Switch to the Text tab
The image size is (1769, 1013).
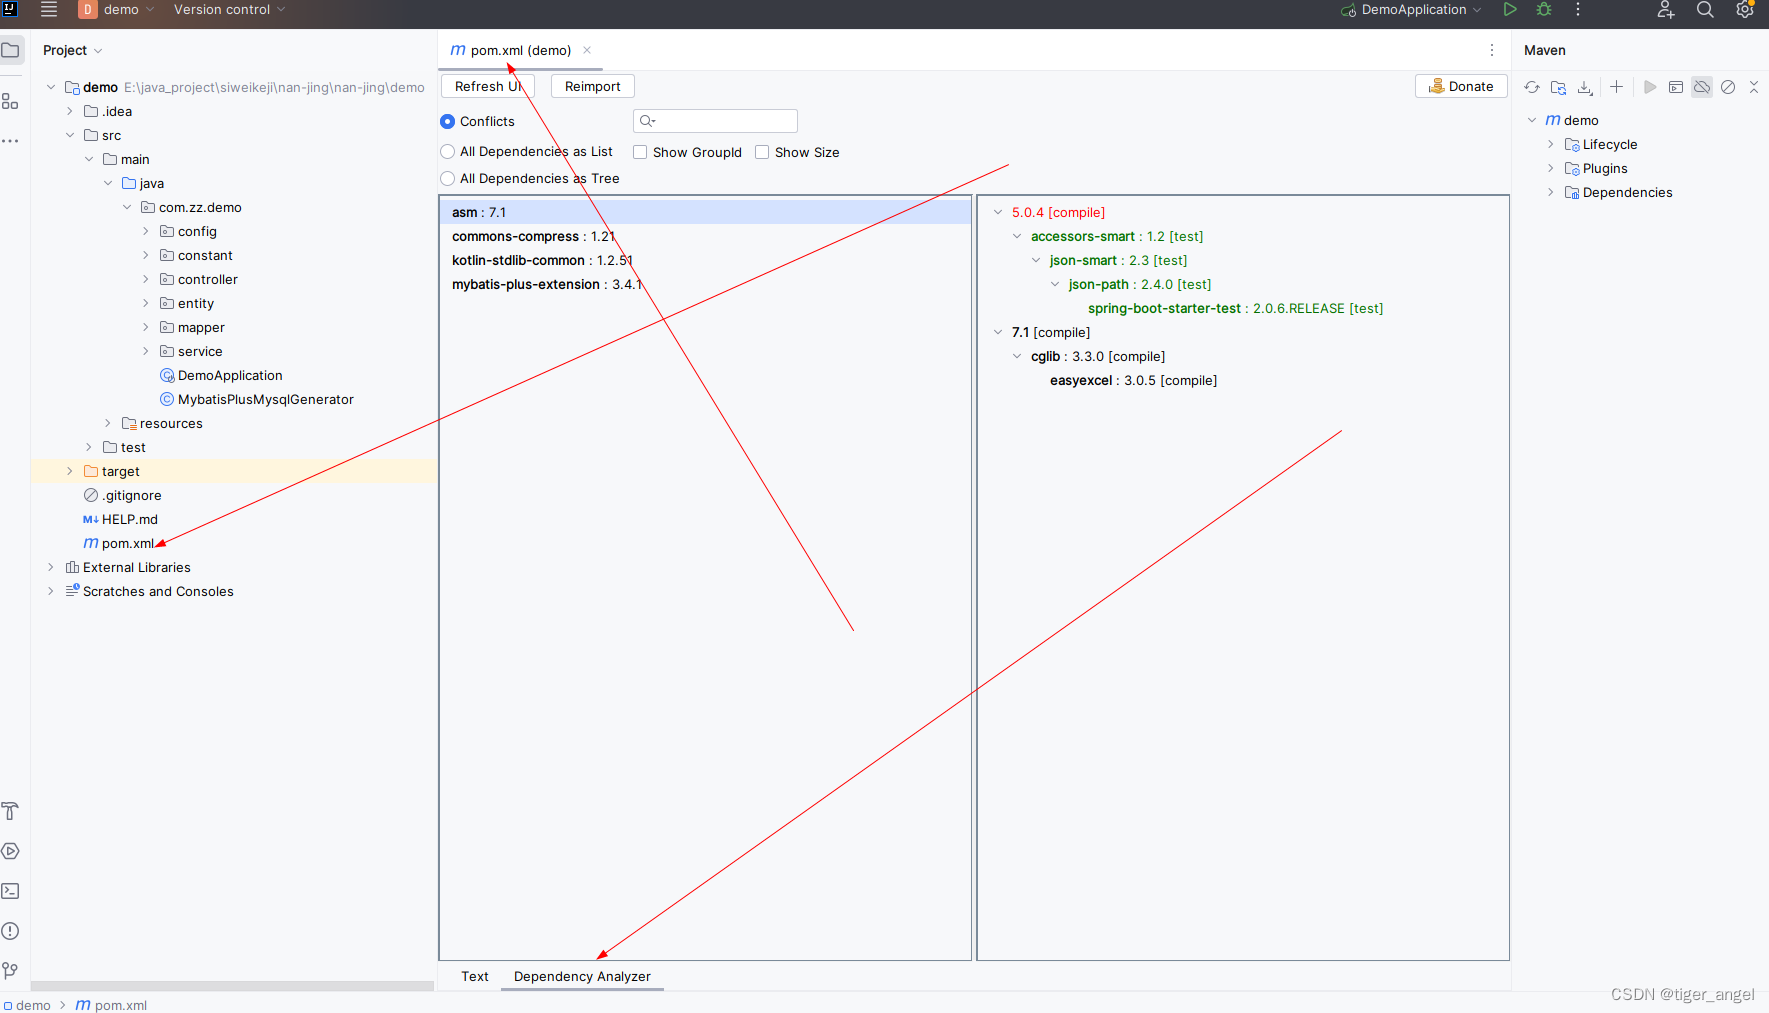coord(474,976)
